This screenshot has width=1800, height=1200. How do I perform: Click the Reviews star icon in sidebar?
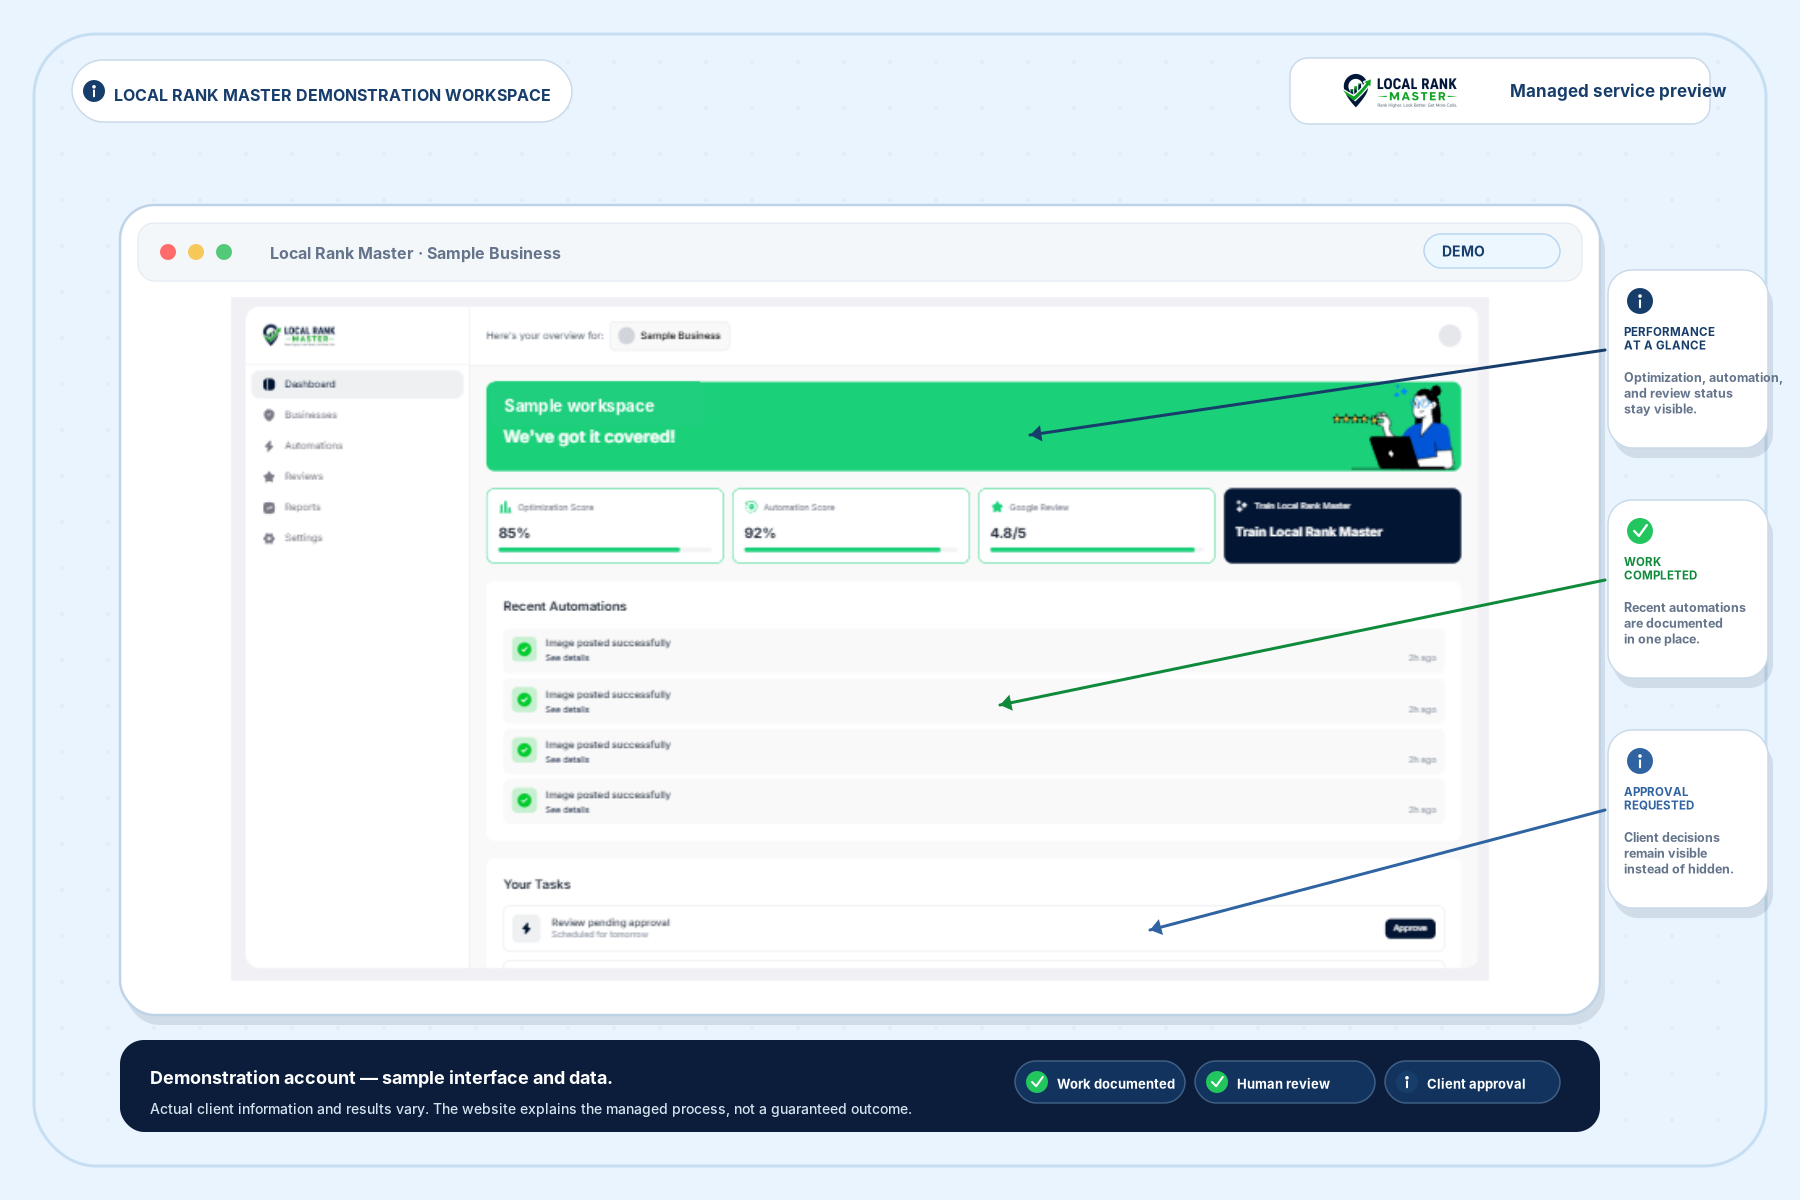(x=269, y=477)
